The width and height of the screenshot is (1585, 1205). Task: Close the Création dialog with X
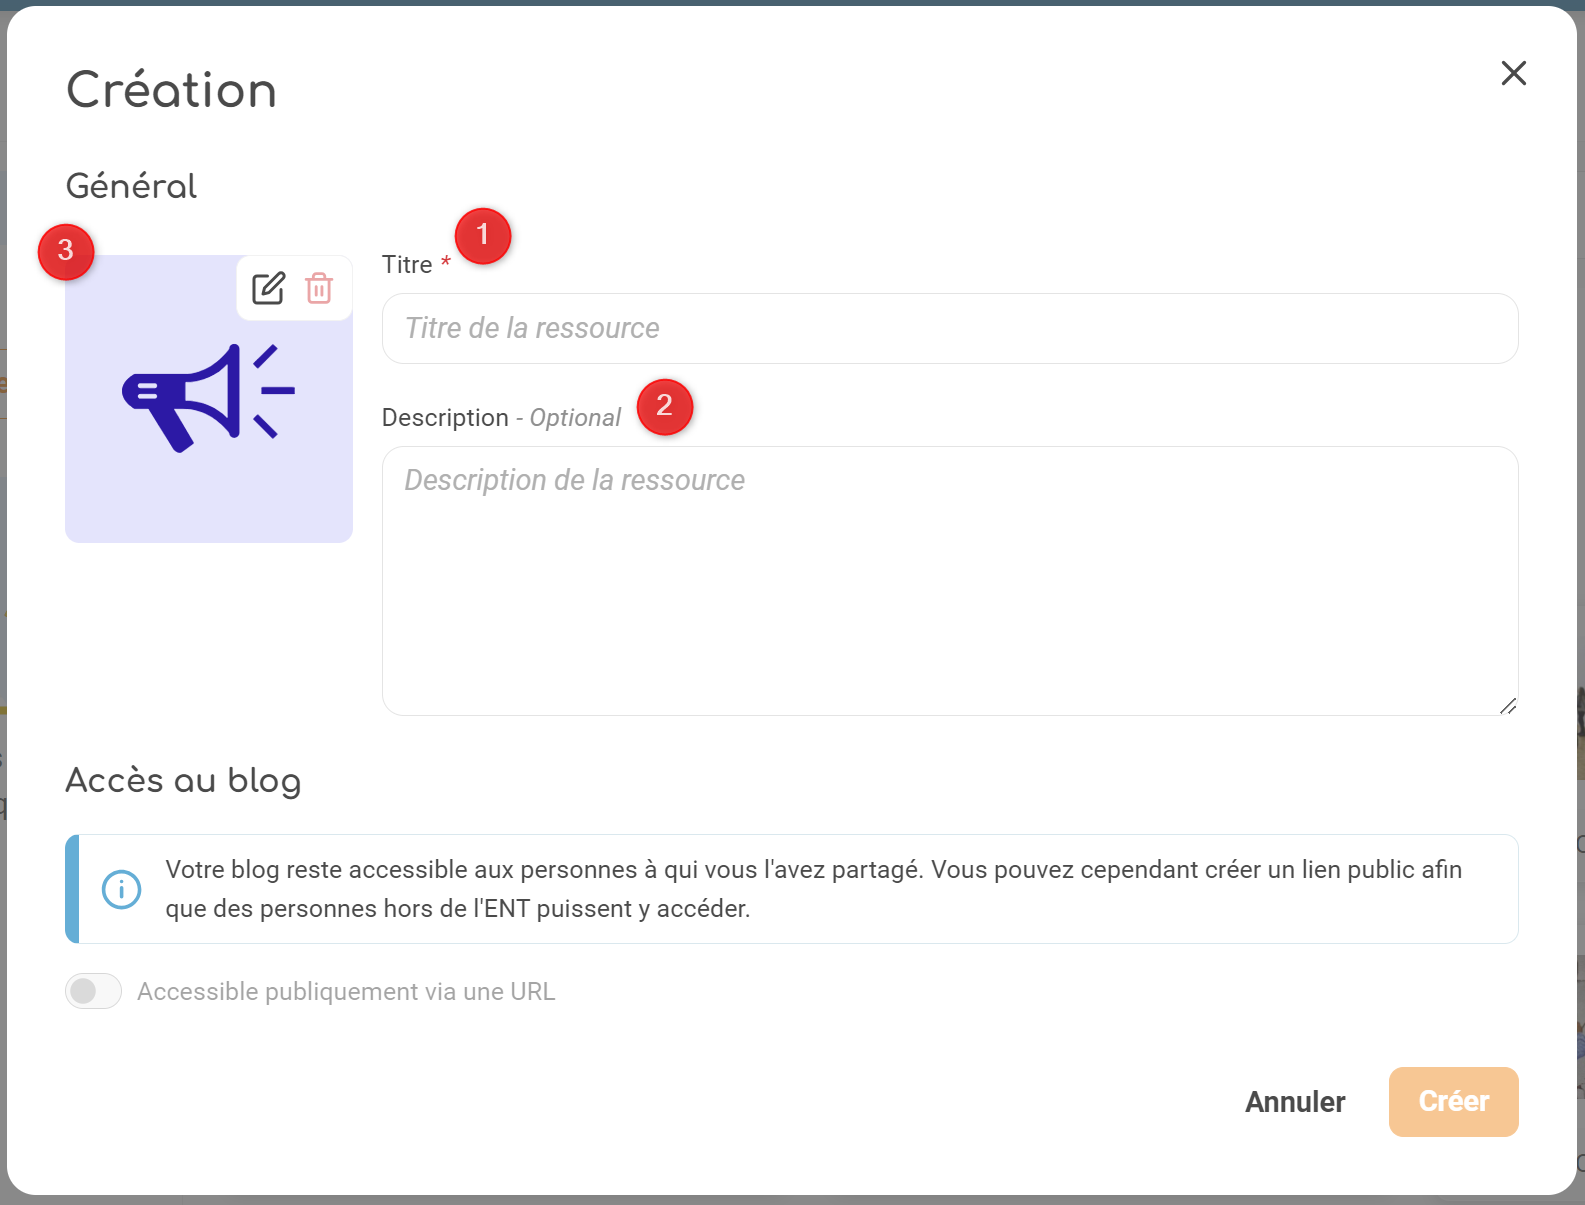point(1513,73)
